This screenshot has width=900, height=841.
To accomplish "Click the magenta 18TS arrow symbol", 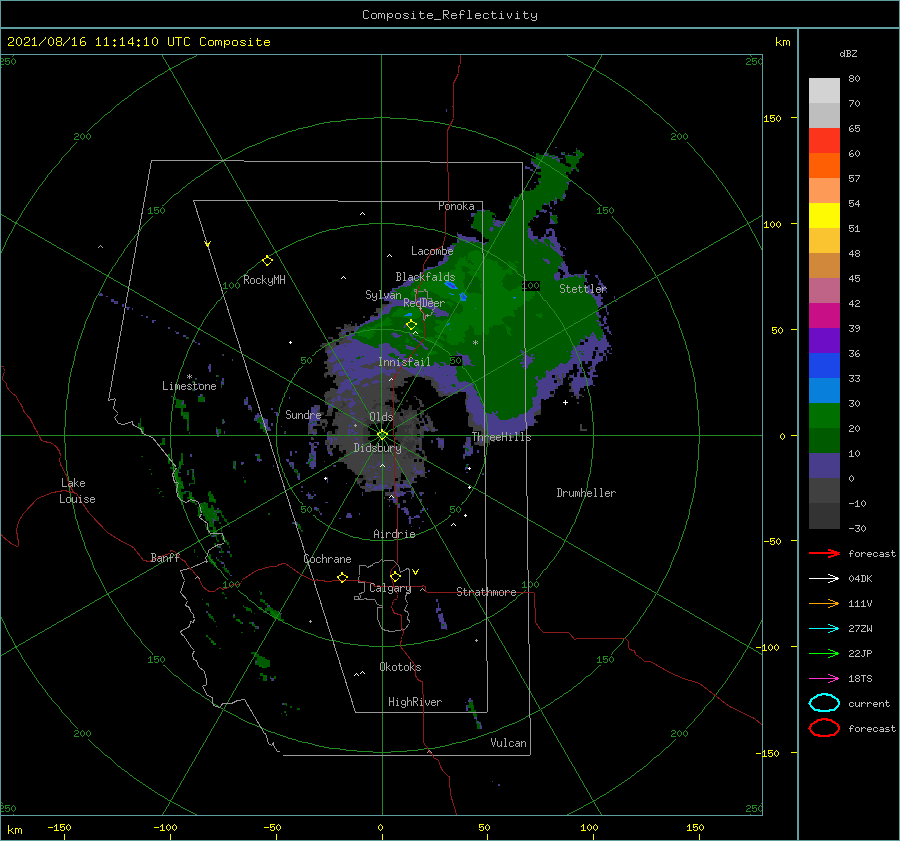I will tap(824, 679).
